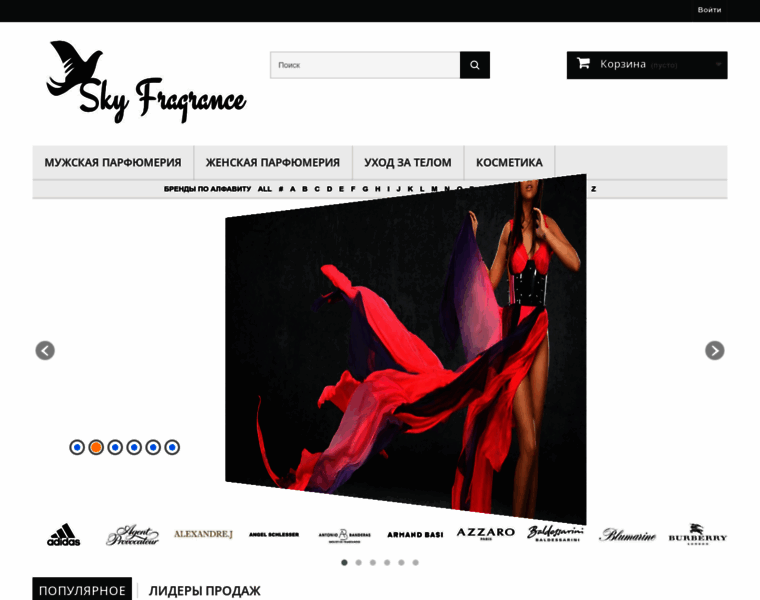Screen dimensions: 760x600
Task: Filter brands by letter B
Action: 305,189
